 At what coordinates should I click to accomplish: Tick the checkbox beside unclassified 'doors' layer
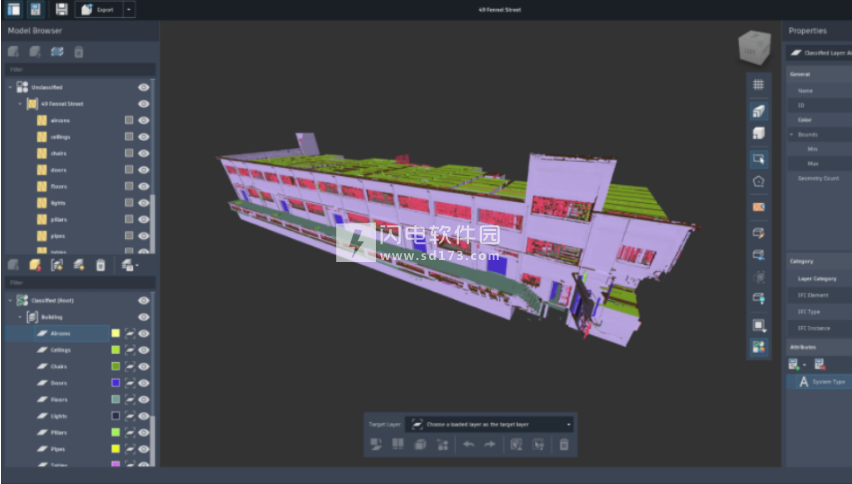pyautogui.click(x=129, y=170)
